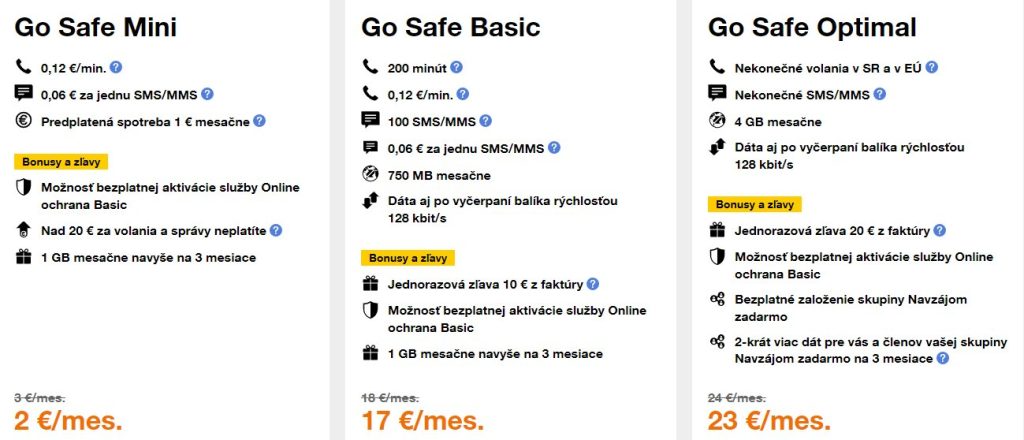Click help icon beside Predplatená spotreba 1 €
The height and width of the screenshot is (440, 1024).
point(259,121)
